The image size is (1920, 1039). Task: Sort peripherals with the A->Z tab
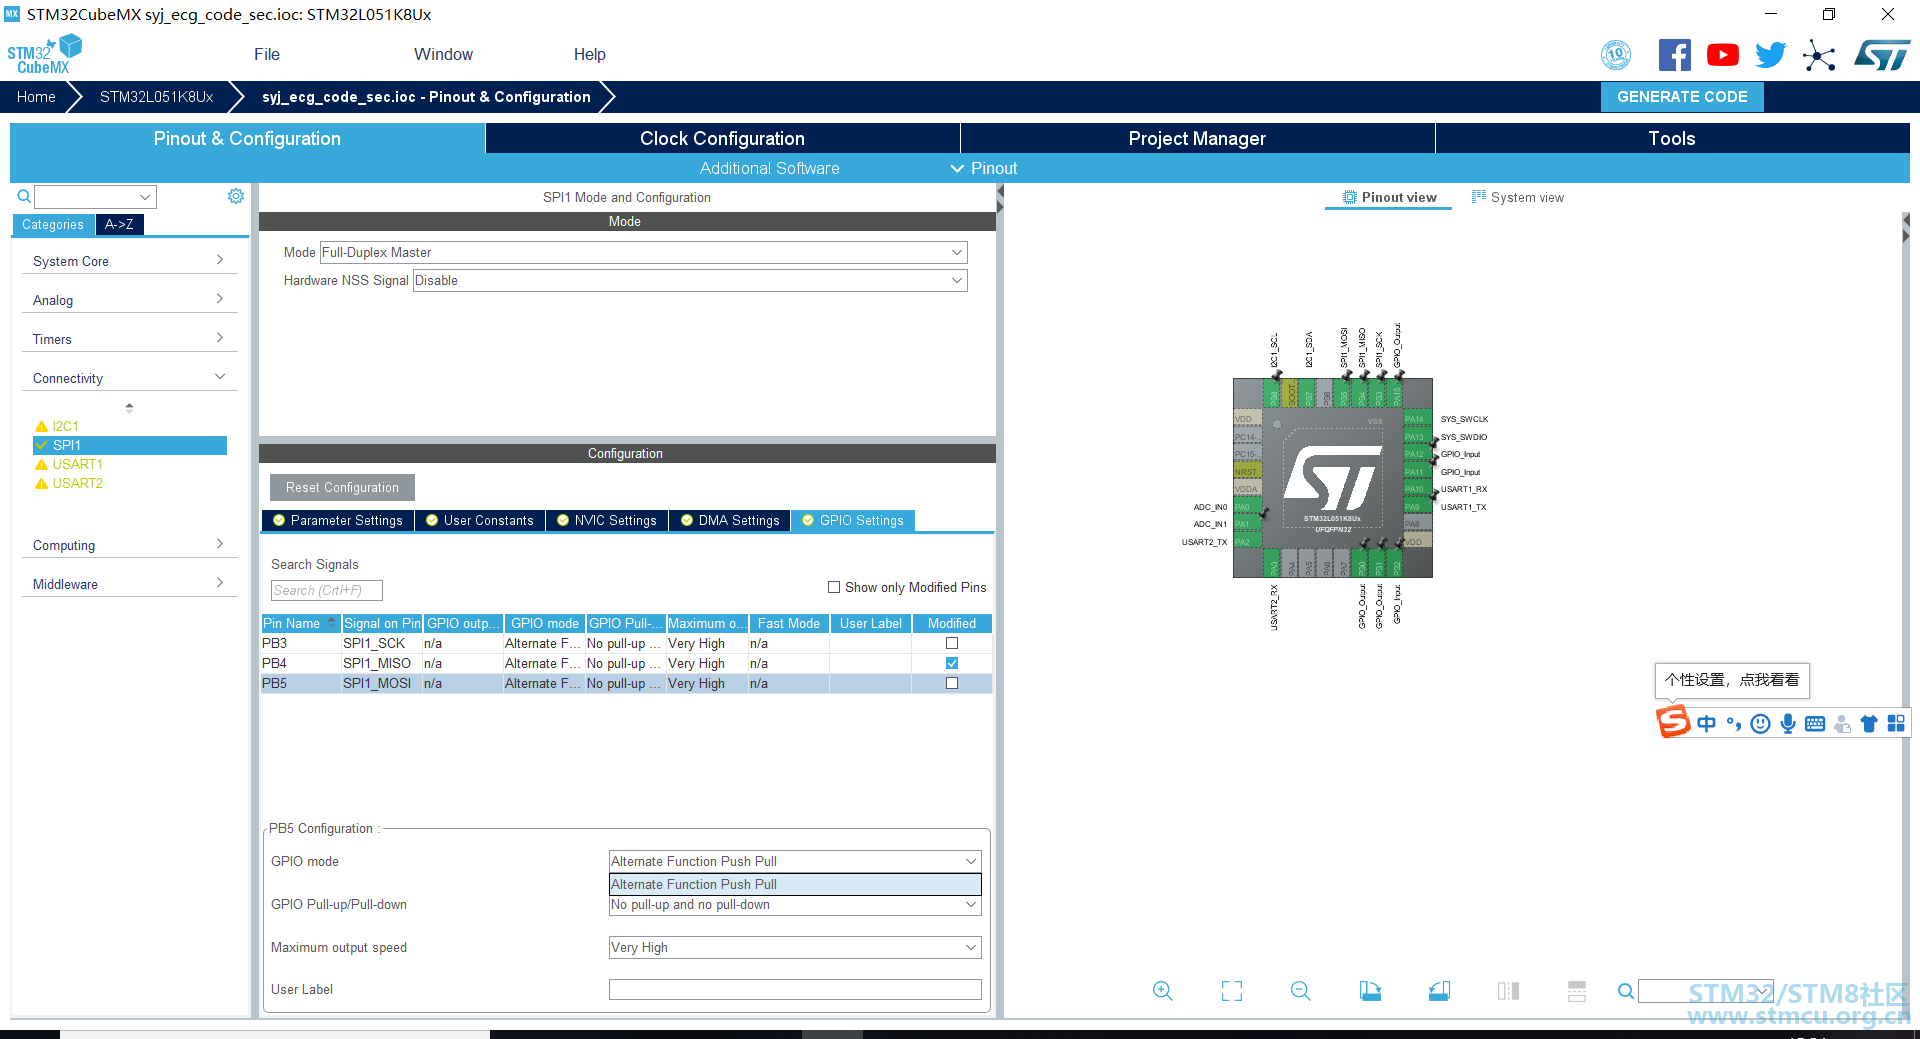click(x=119, y=224)
